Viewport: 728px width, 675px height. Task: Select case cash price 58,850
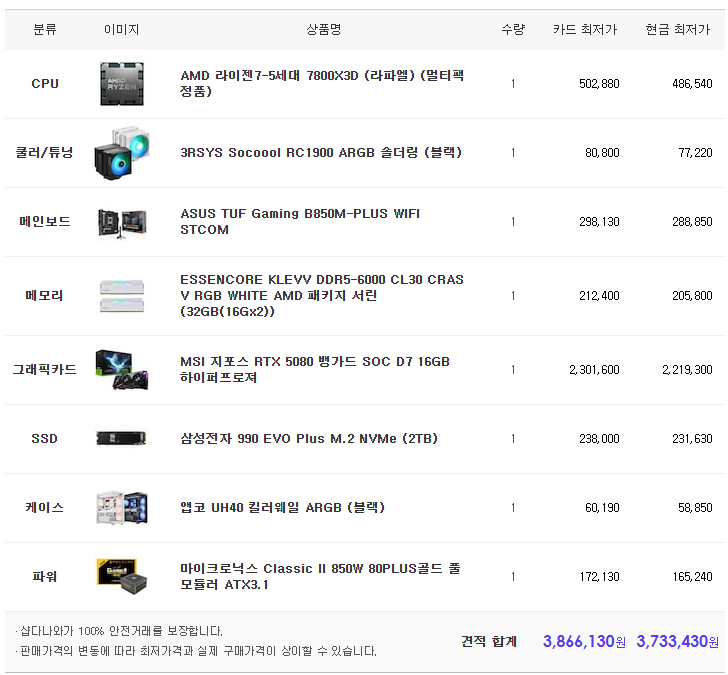695,507
